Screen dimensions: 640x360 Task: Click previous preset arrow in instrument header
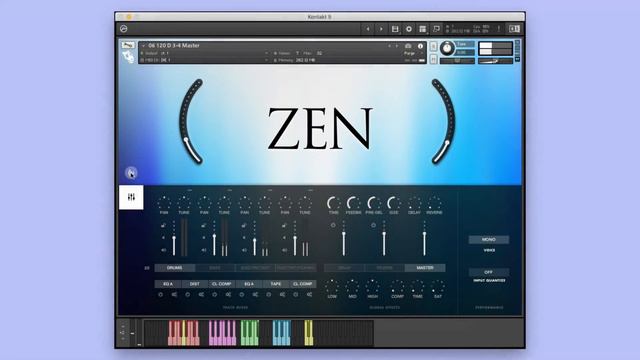(x=389, y=46)
